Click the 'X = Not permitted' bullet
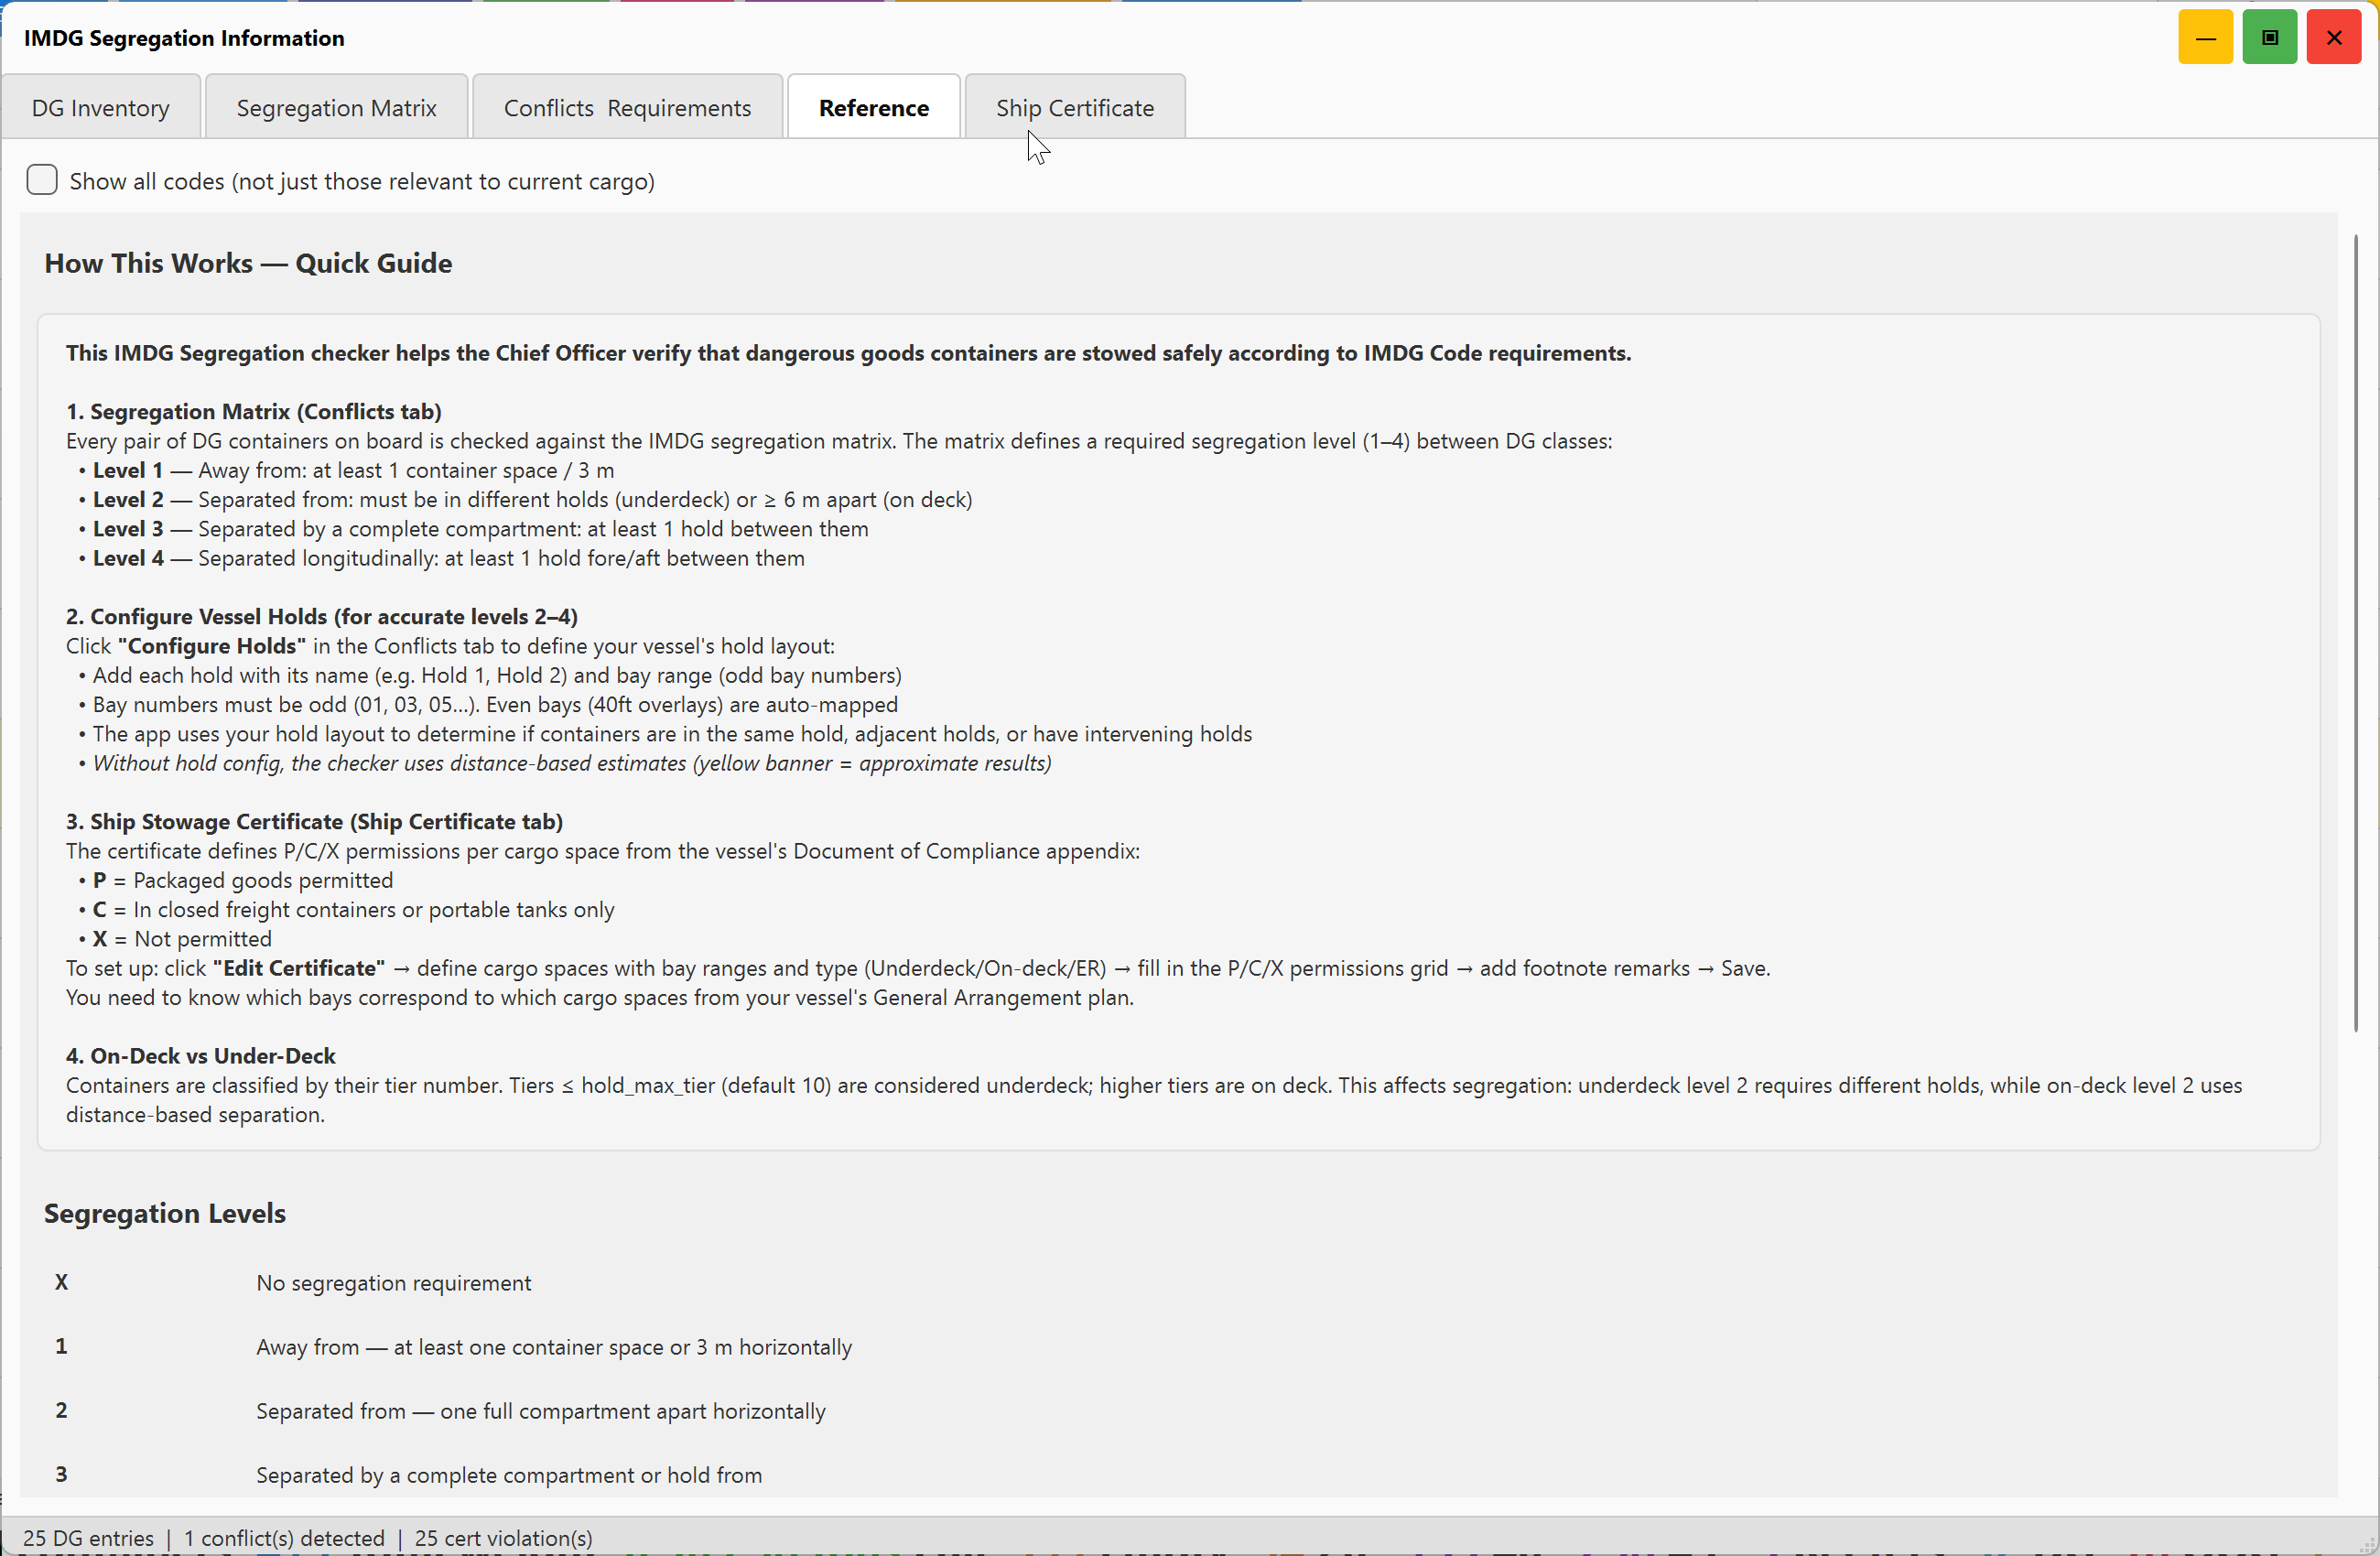 point(175,938)
